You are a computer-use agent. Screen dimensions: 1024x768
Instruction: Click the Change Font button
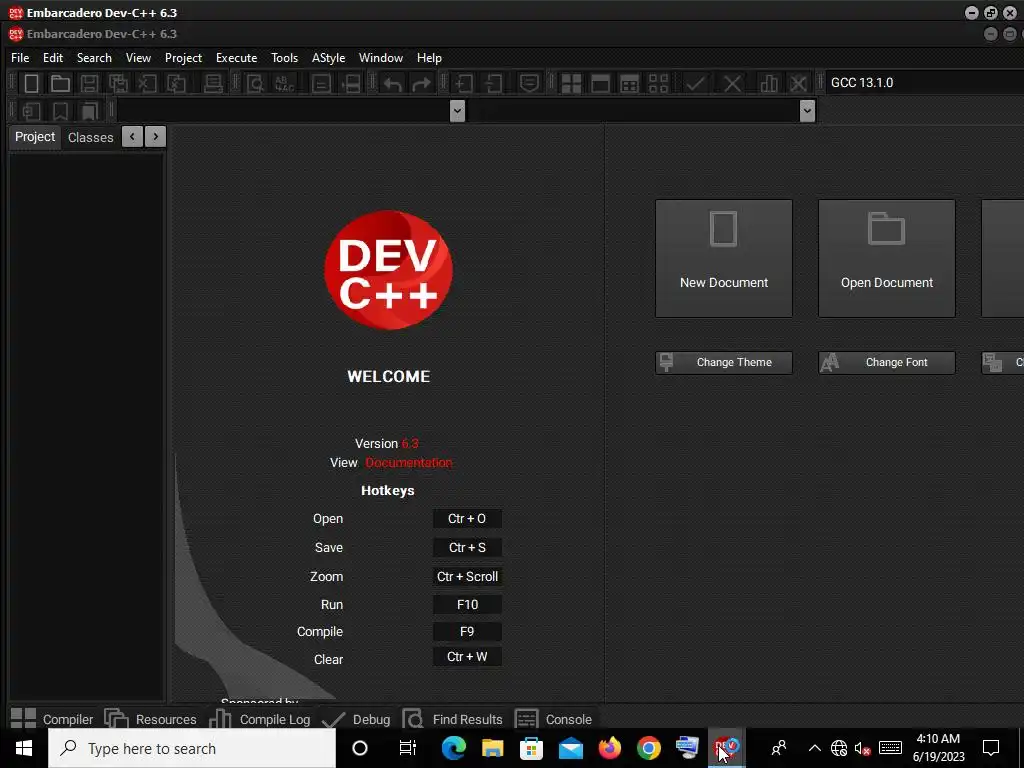pos(886,362)
